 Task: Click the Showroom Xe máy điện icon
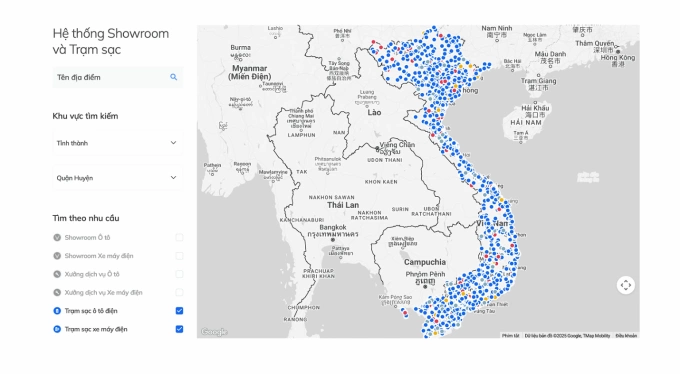click(57, 256)
